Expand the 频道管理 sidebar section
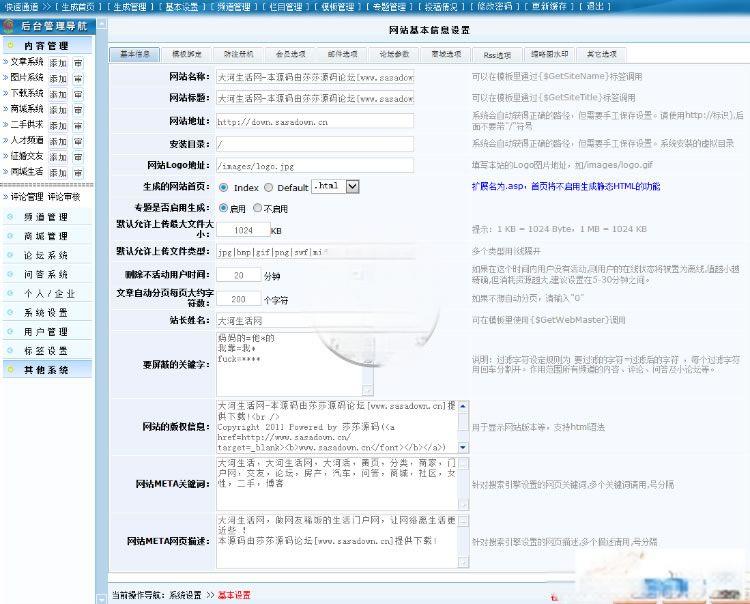 pyautogui.click(x=46, y=216)
